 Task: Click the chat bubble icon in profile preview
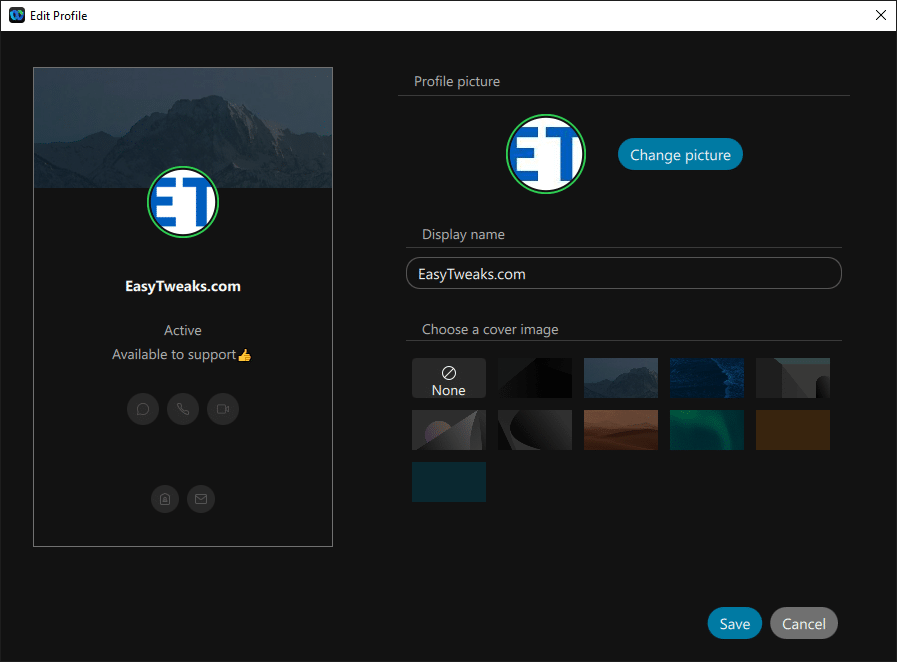143,409
